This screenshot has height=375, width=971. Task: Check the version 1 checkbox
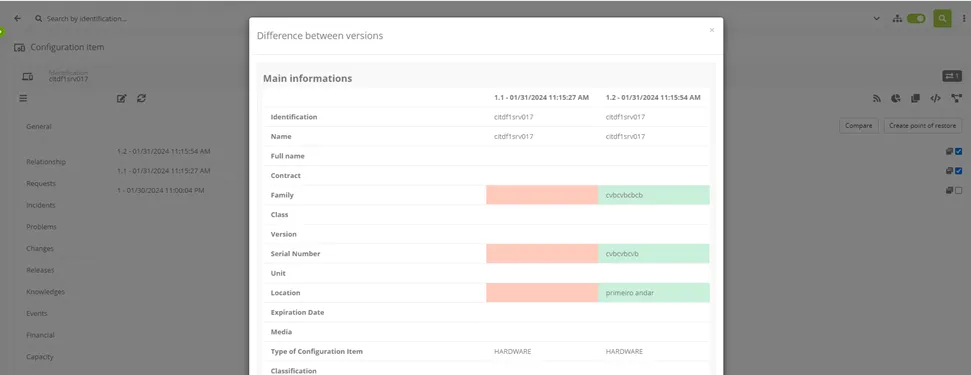point(959,191)
